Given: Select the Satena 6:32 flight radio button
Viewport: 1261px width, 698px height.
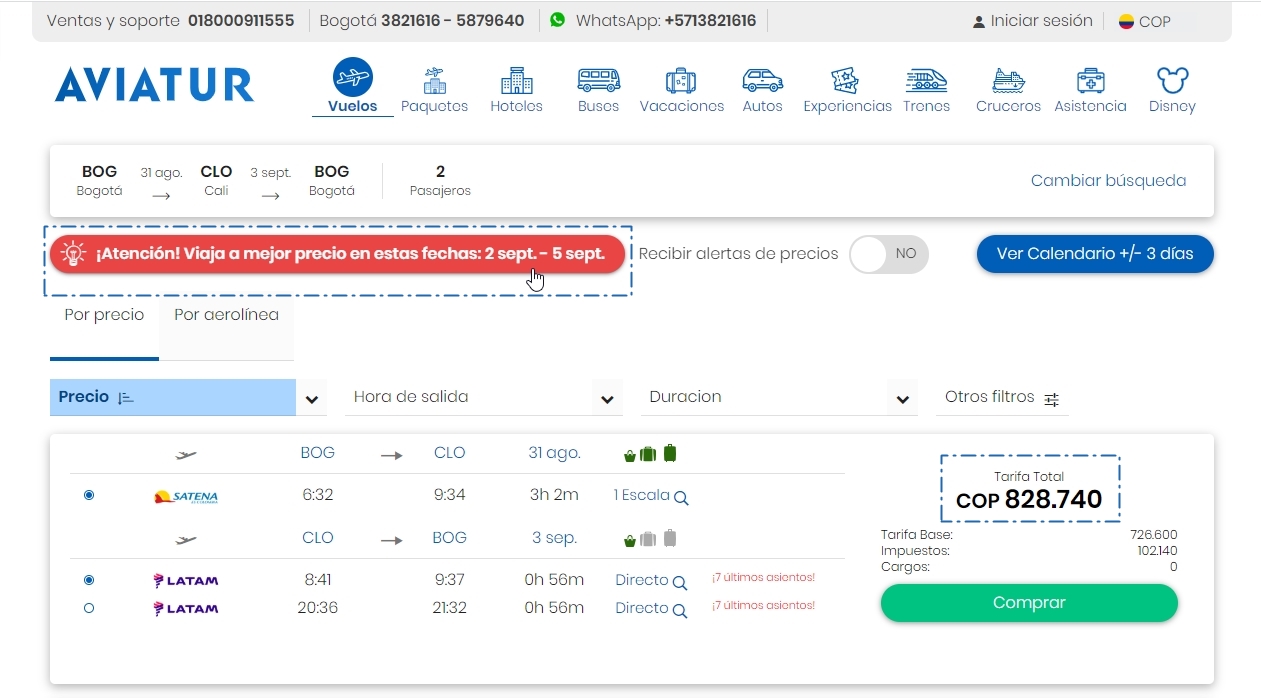Looking at the screenshot, I should pyautogui.click(x=89, y=495).
